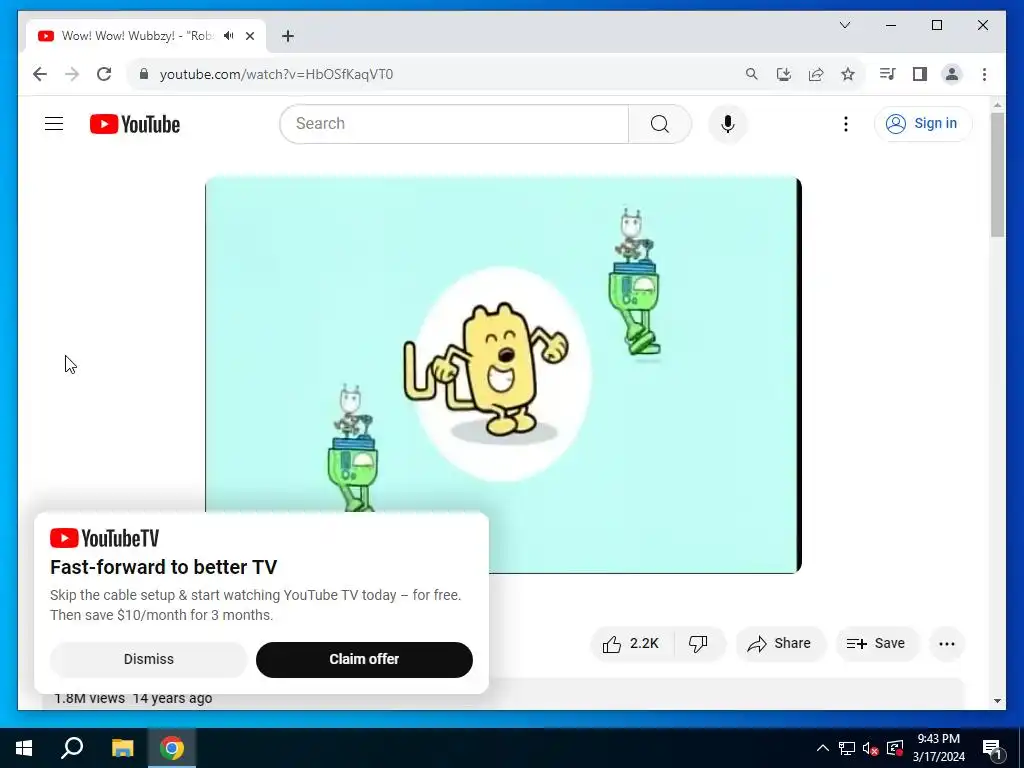Bookmark this tab with star icon
This screenshot has height=768, width=1024.
click(x=848, y=74)
